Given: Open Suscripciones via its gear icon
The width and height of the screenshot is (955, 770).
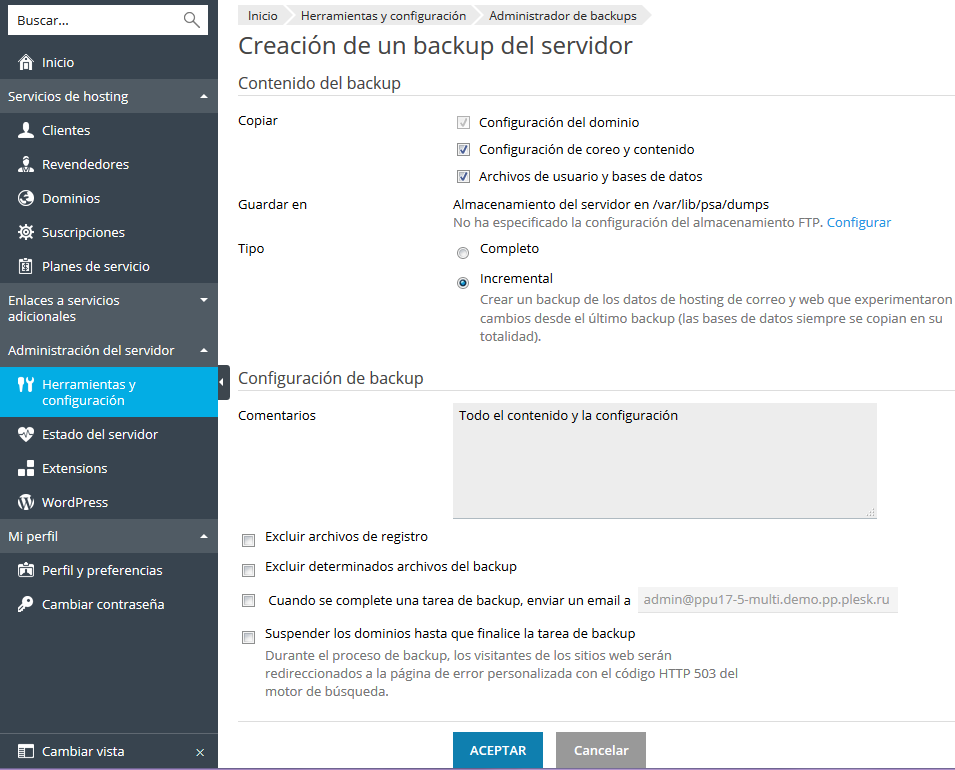Looking at the screenshot, I should click(26, 233).
